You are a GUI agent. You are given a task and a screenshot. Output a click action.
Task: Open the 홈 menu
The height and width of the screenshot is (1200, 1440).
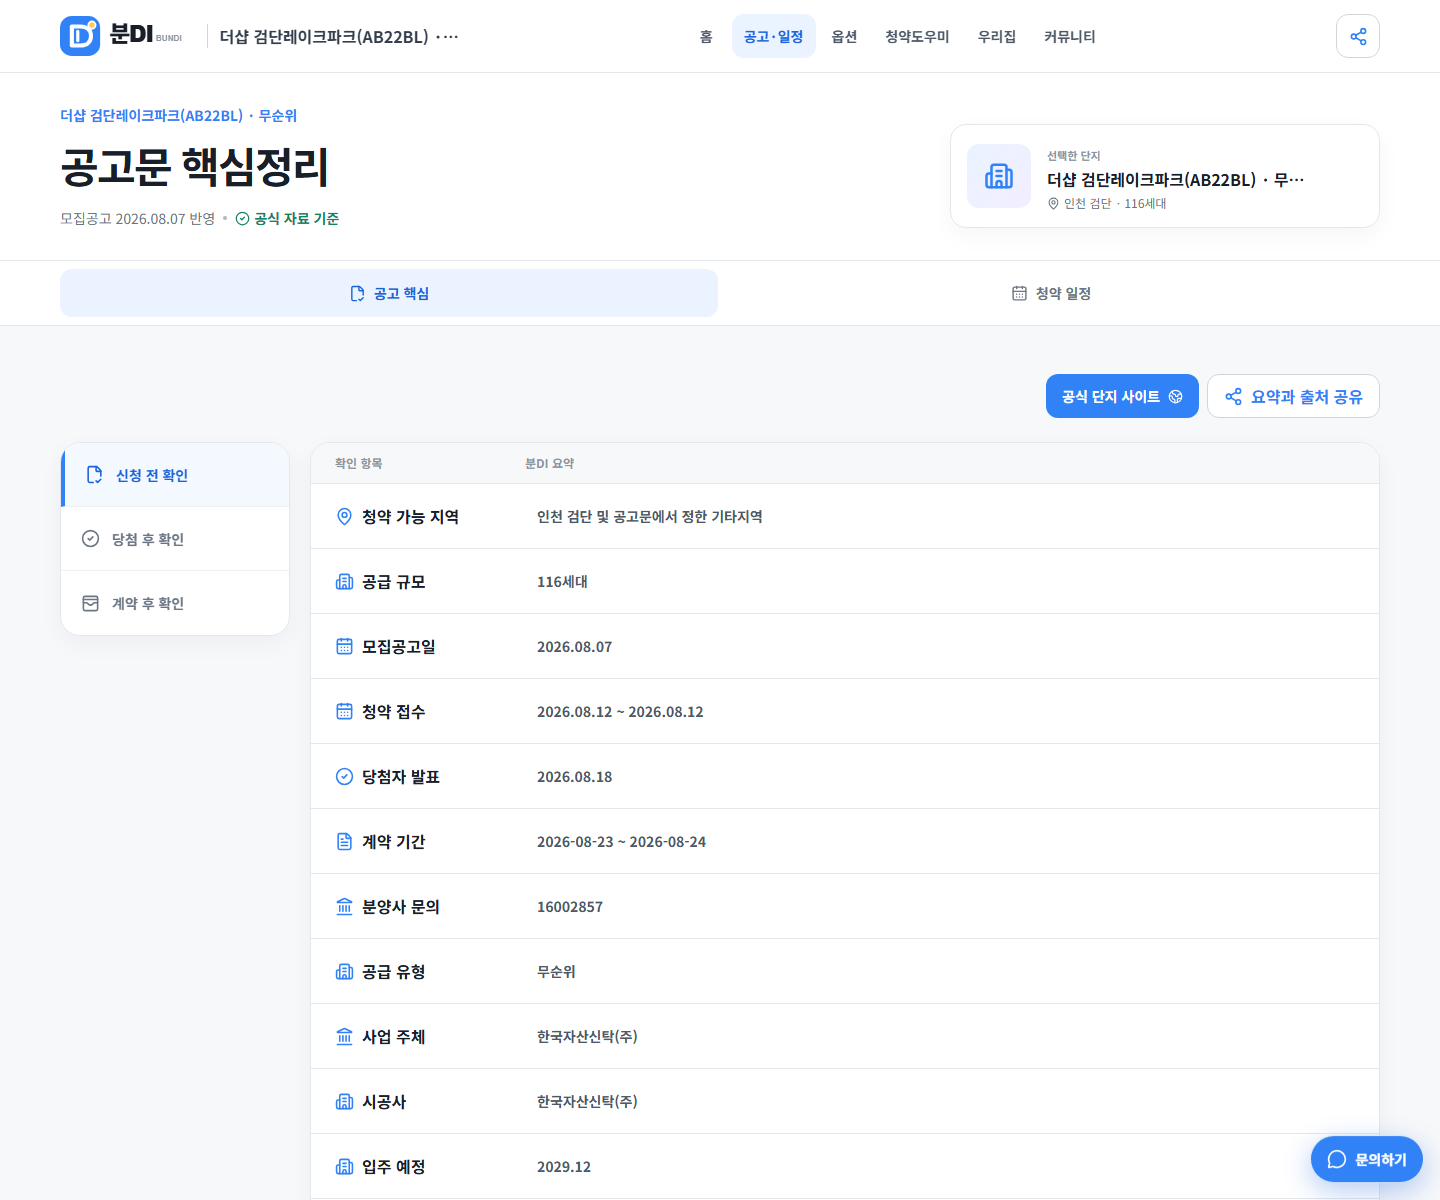[x=706, y=36]
